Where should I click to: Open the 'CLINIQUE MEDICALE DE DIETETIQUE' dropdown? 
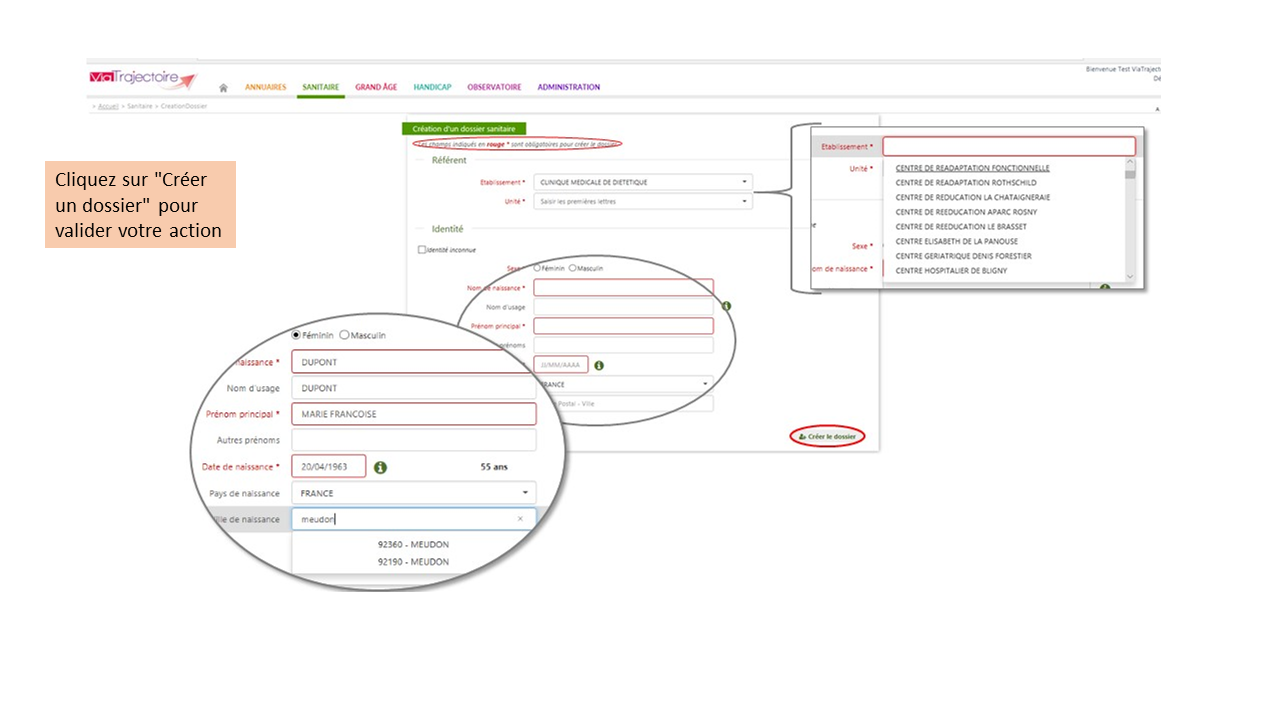[643, 182]
